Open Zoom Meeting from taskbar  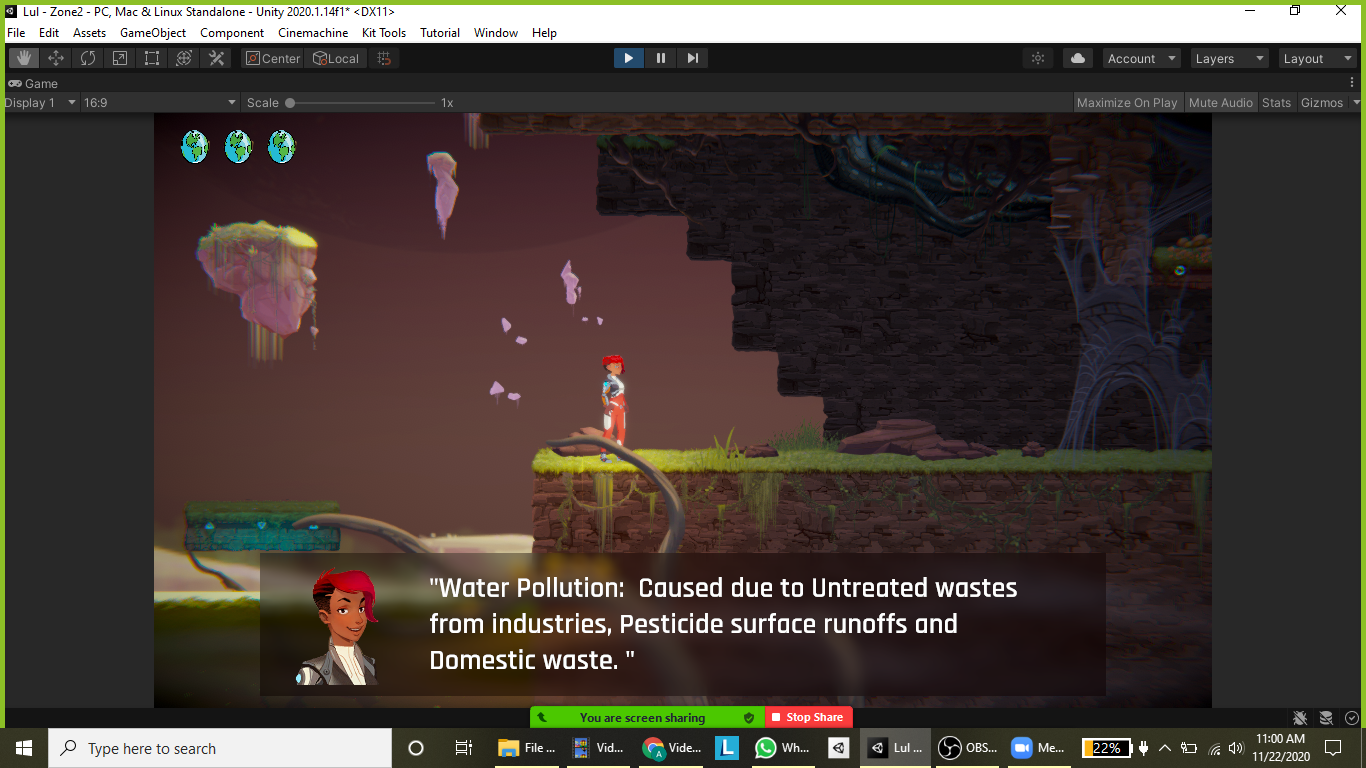click(1039, 748)
